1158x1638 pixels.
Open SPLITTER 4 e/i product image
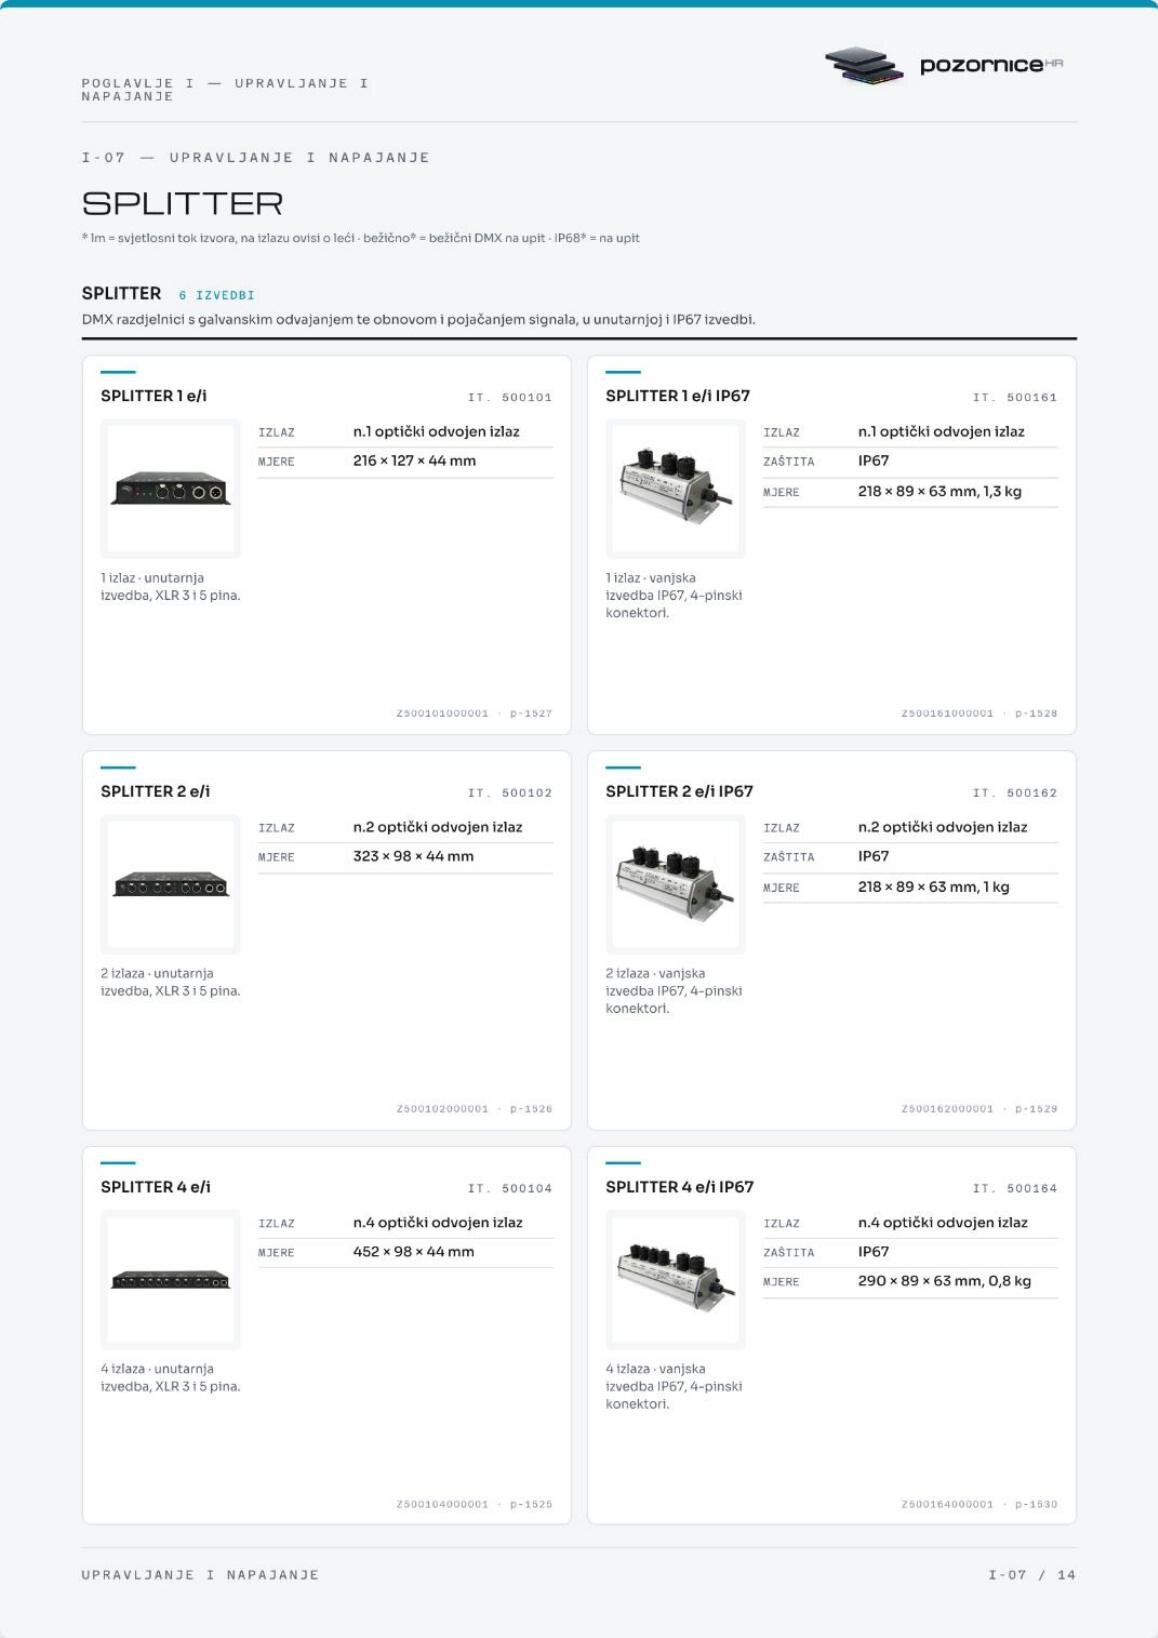[x=171, y=1279]
